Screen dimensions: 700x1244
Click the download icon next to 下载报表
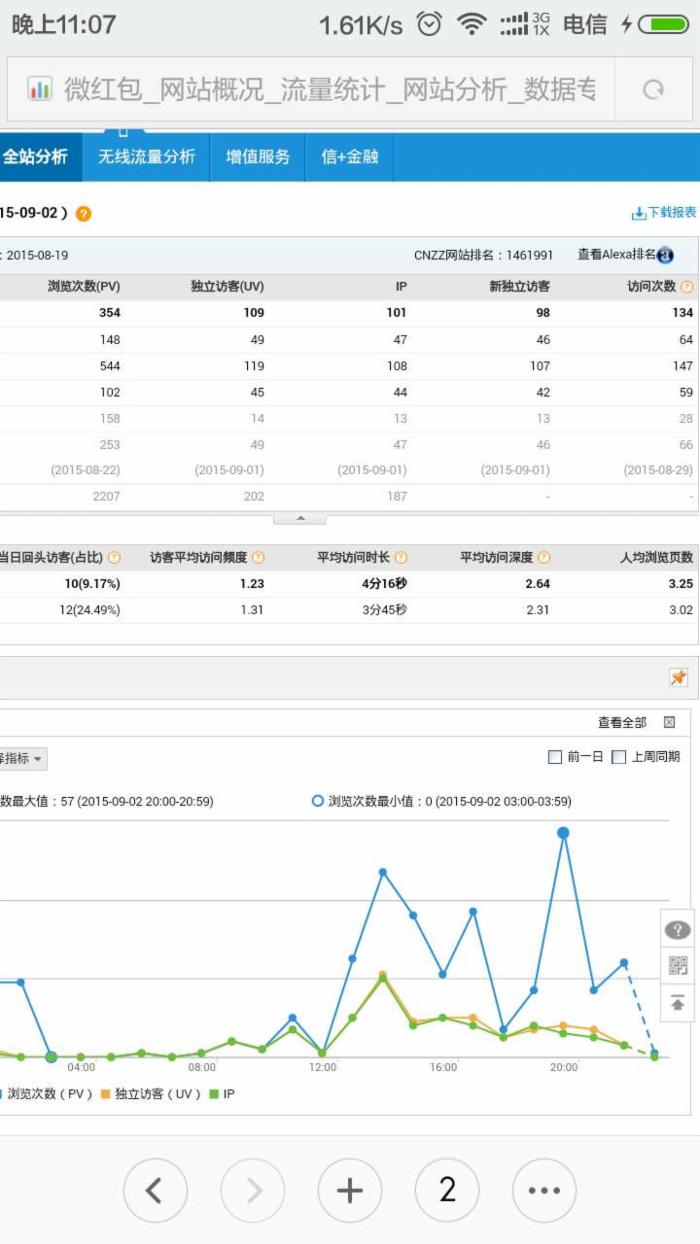tap(638, 214)
